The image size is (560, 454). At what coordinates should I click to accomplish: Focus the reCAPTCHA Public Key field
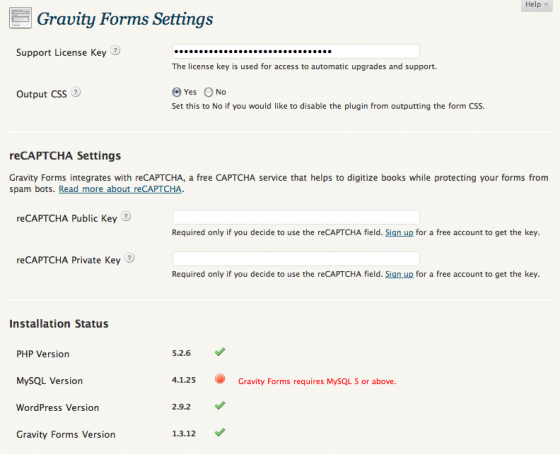tap(296, 217)
